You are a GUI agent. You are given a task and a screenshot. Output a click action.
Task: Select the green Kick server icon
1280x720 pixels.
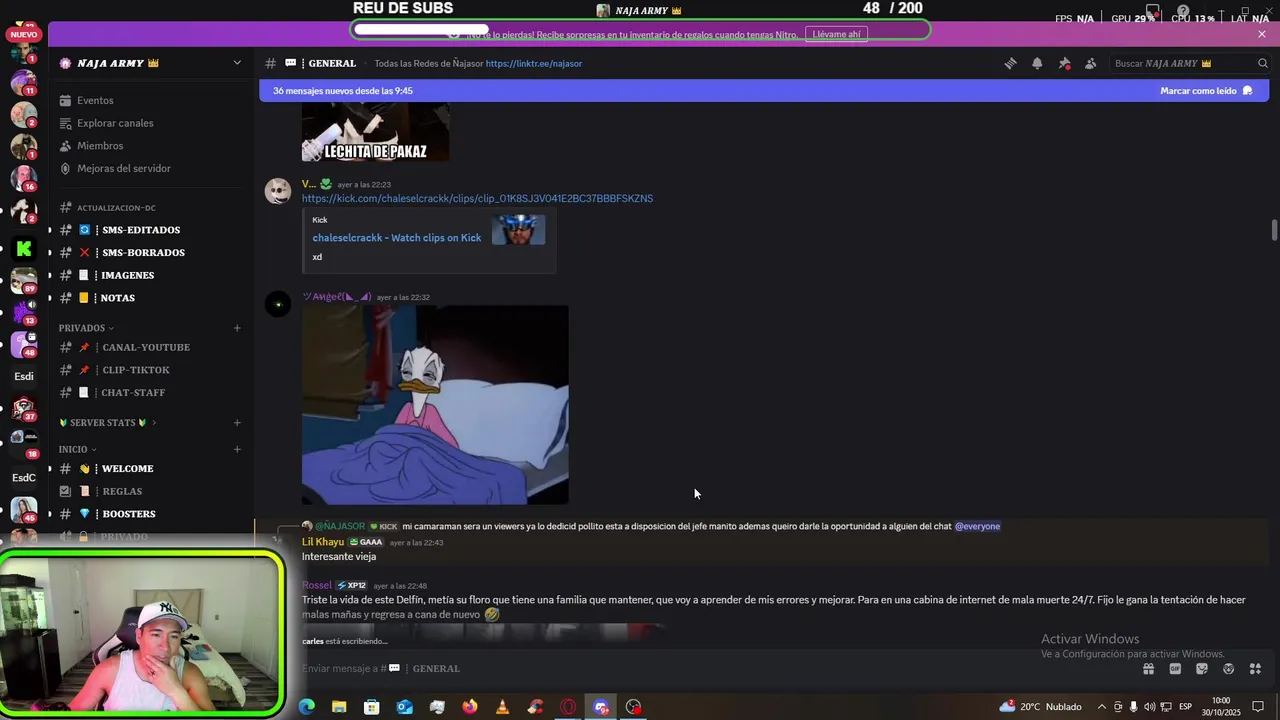click(24, 248)
